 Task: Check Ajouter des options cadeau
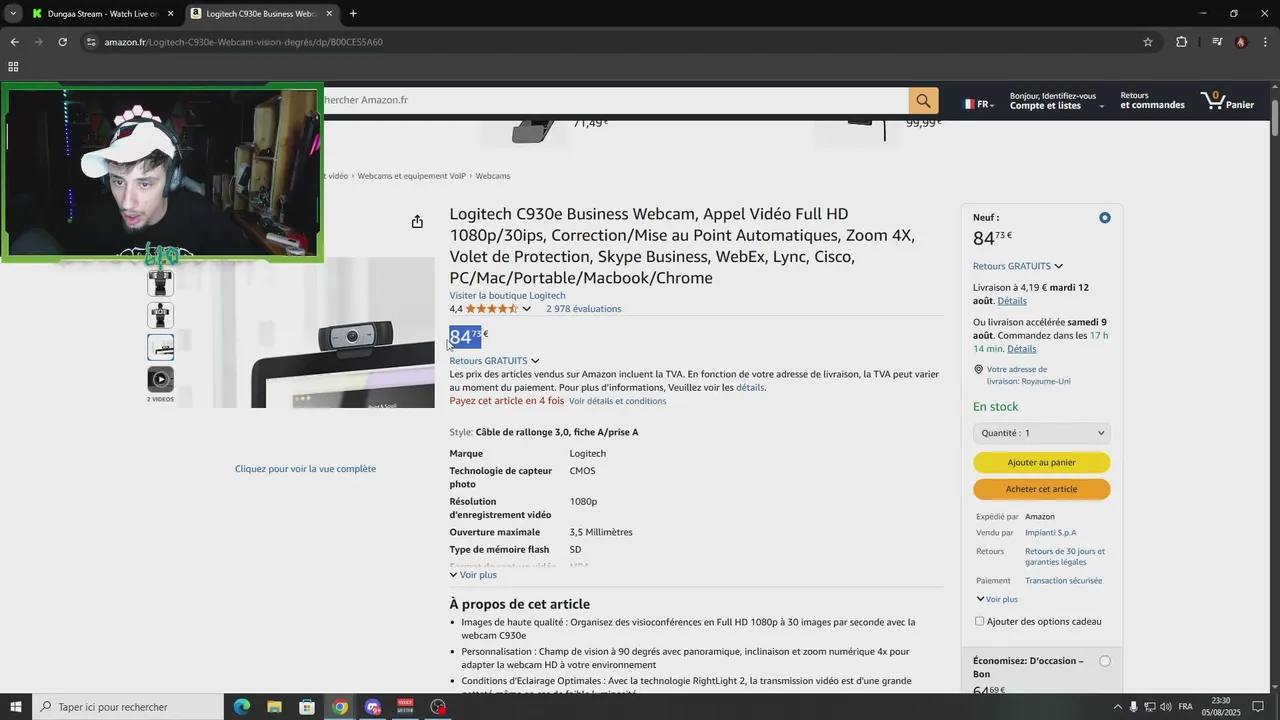pyautogui.click(x=980, y=621)
